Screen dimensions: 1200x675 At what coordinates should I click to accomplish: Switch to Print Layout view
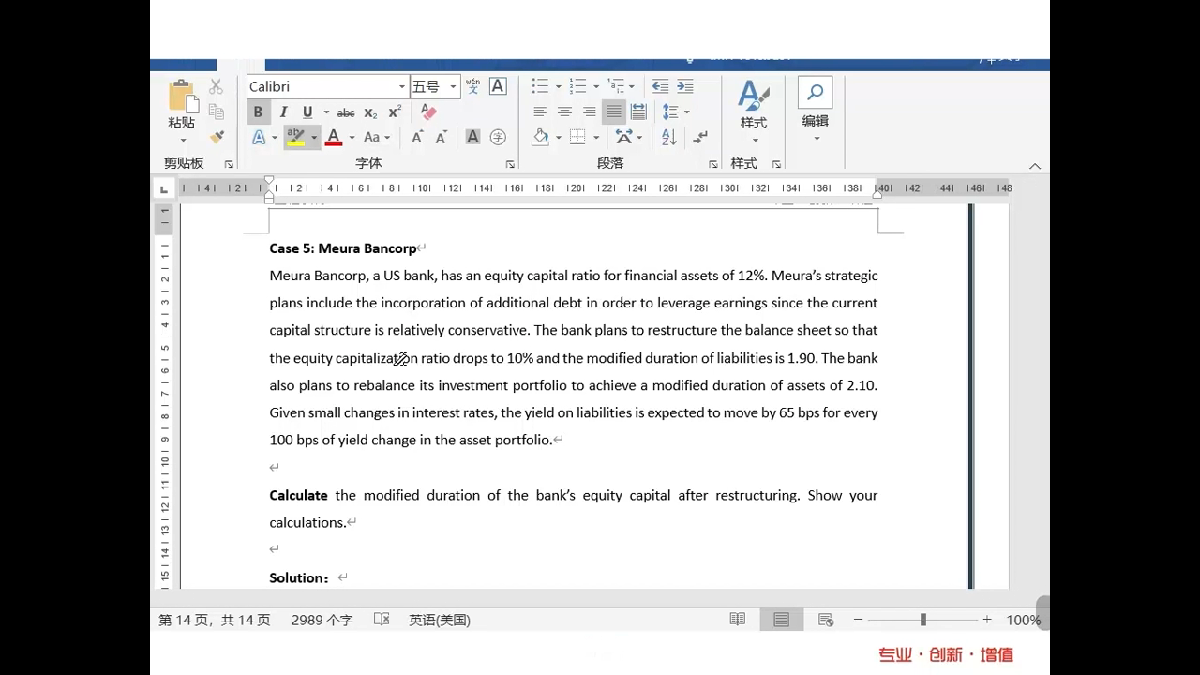tap(781, 620)
